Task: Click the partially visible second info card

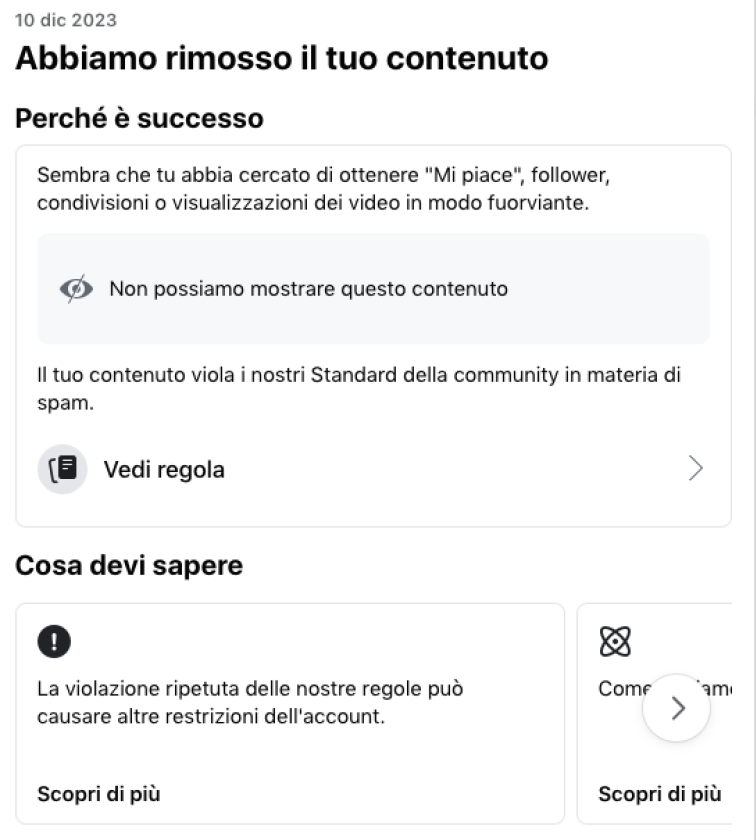Action: click(655, 714)
